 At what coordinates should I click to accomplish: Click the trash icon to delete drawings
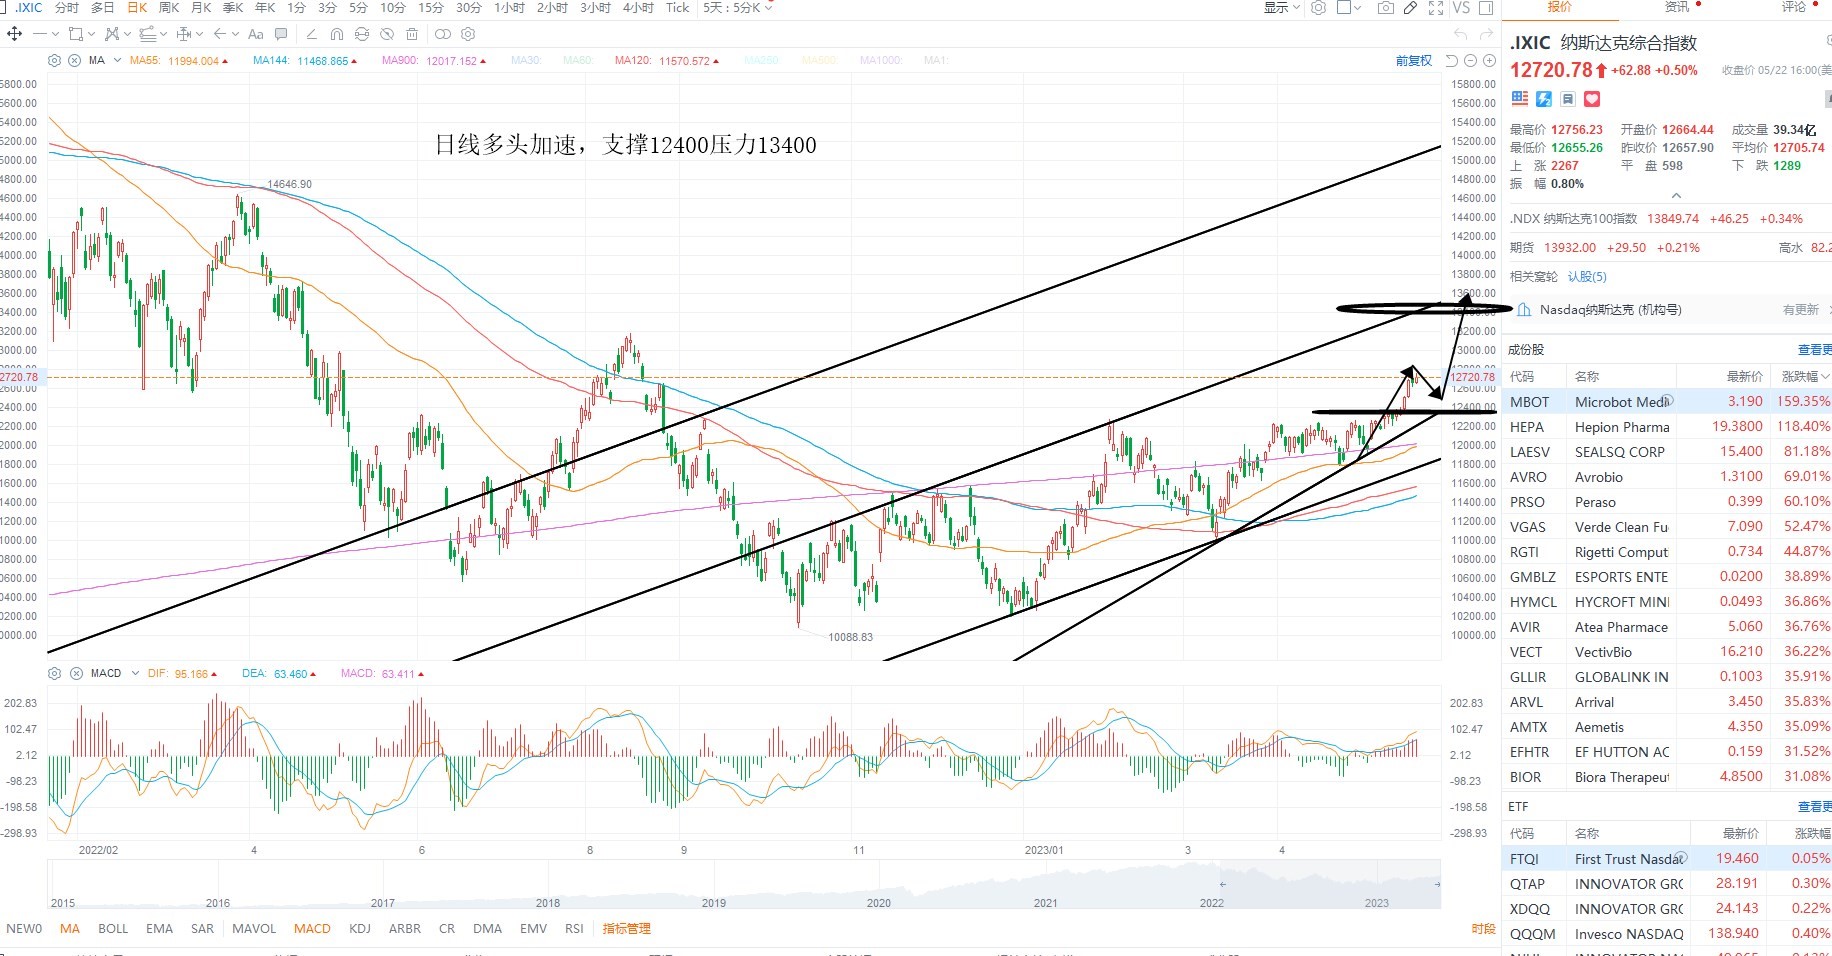pos(411,34)
